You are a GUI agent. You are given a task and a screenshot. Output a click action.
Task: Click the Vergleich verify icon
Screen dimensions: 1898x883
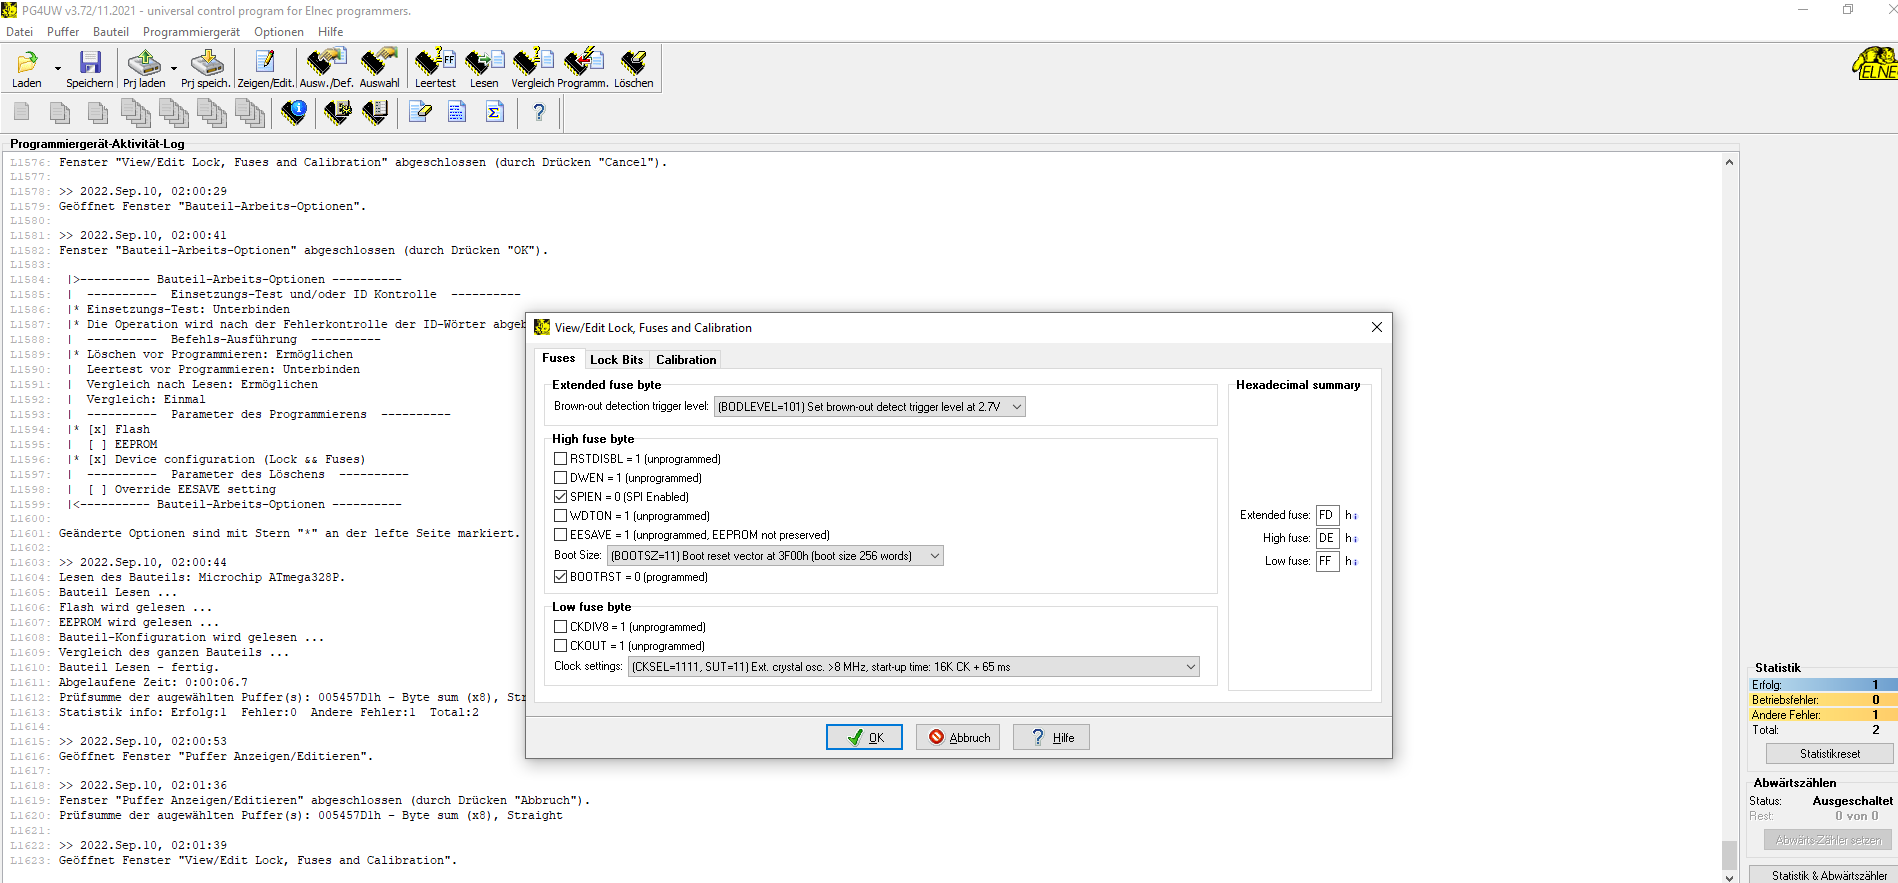[x=532, y=63]
